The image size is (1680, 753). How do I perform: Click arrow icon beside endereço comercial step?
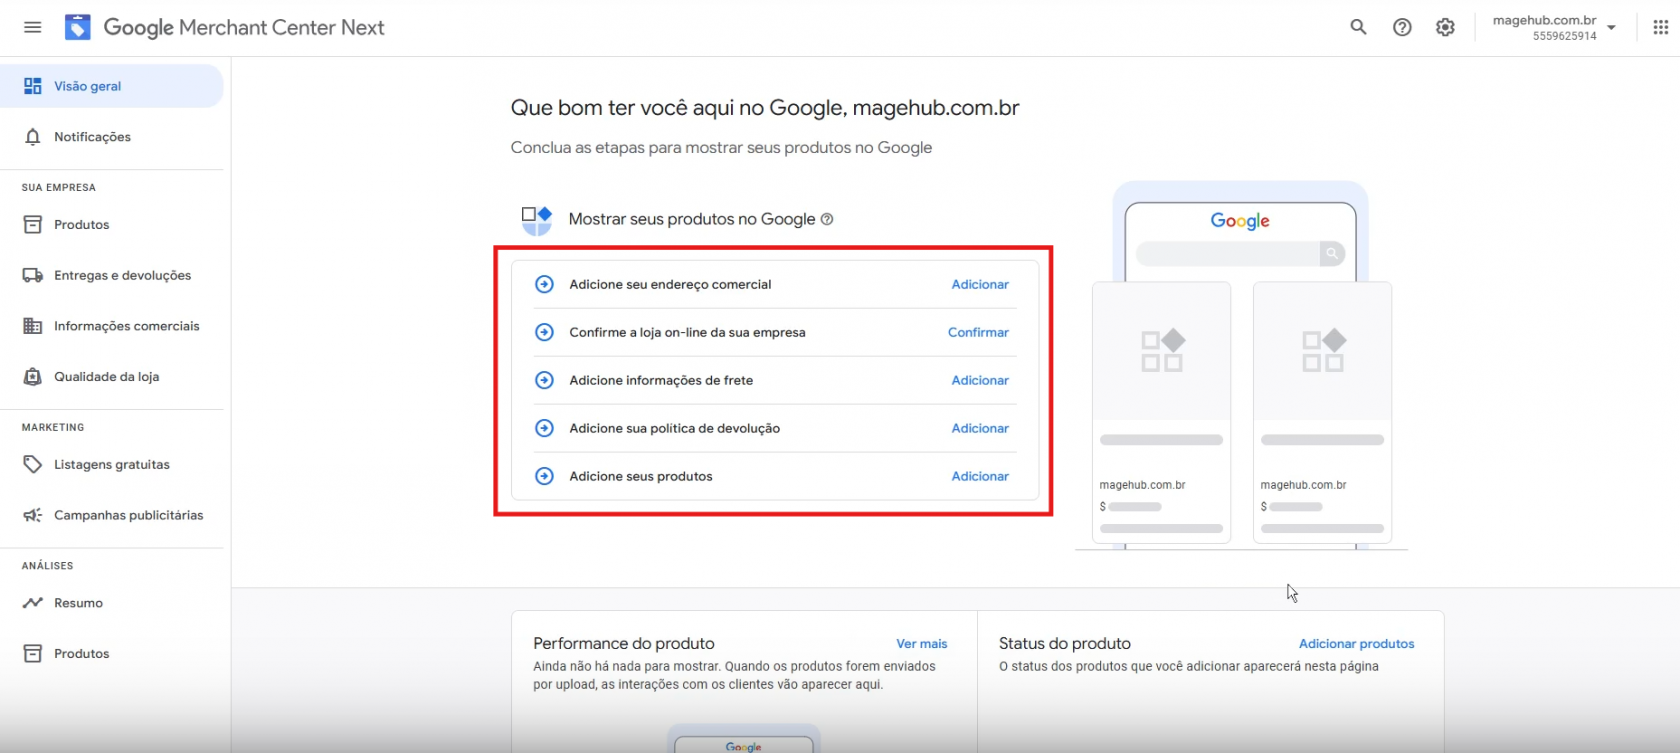(x=544, y=285)
